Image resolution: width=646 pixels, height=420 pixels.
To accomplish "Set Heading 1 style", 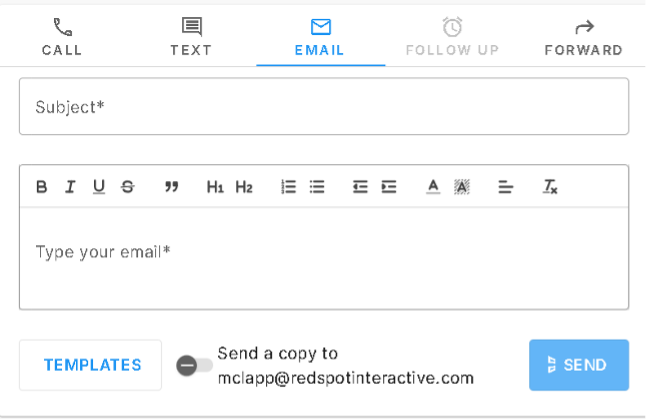I will [x=215, y=187].
